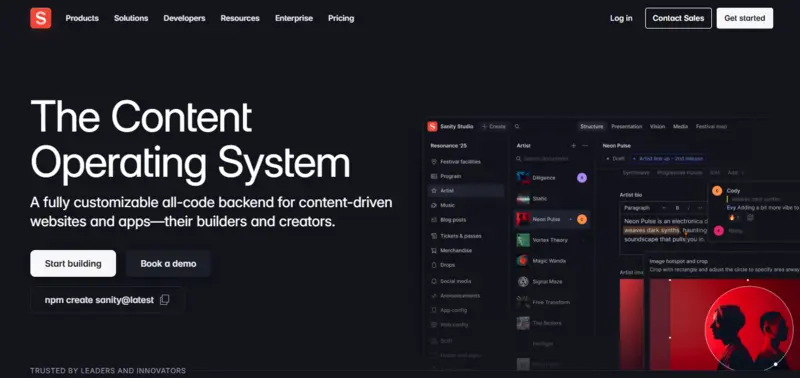The image size is (800, 378).
Task: Open the Solutions menu
Action: pos(131,18)
